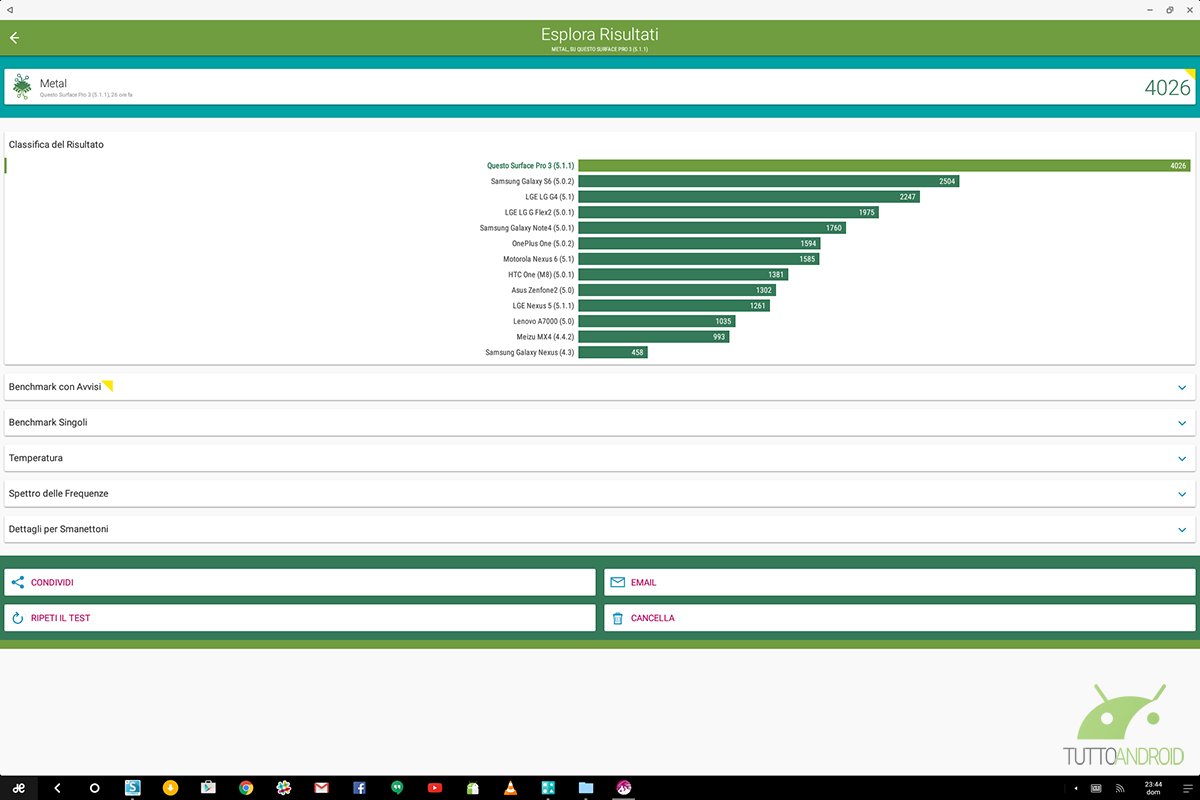Select the Metal result card title

click(53, 83)
